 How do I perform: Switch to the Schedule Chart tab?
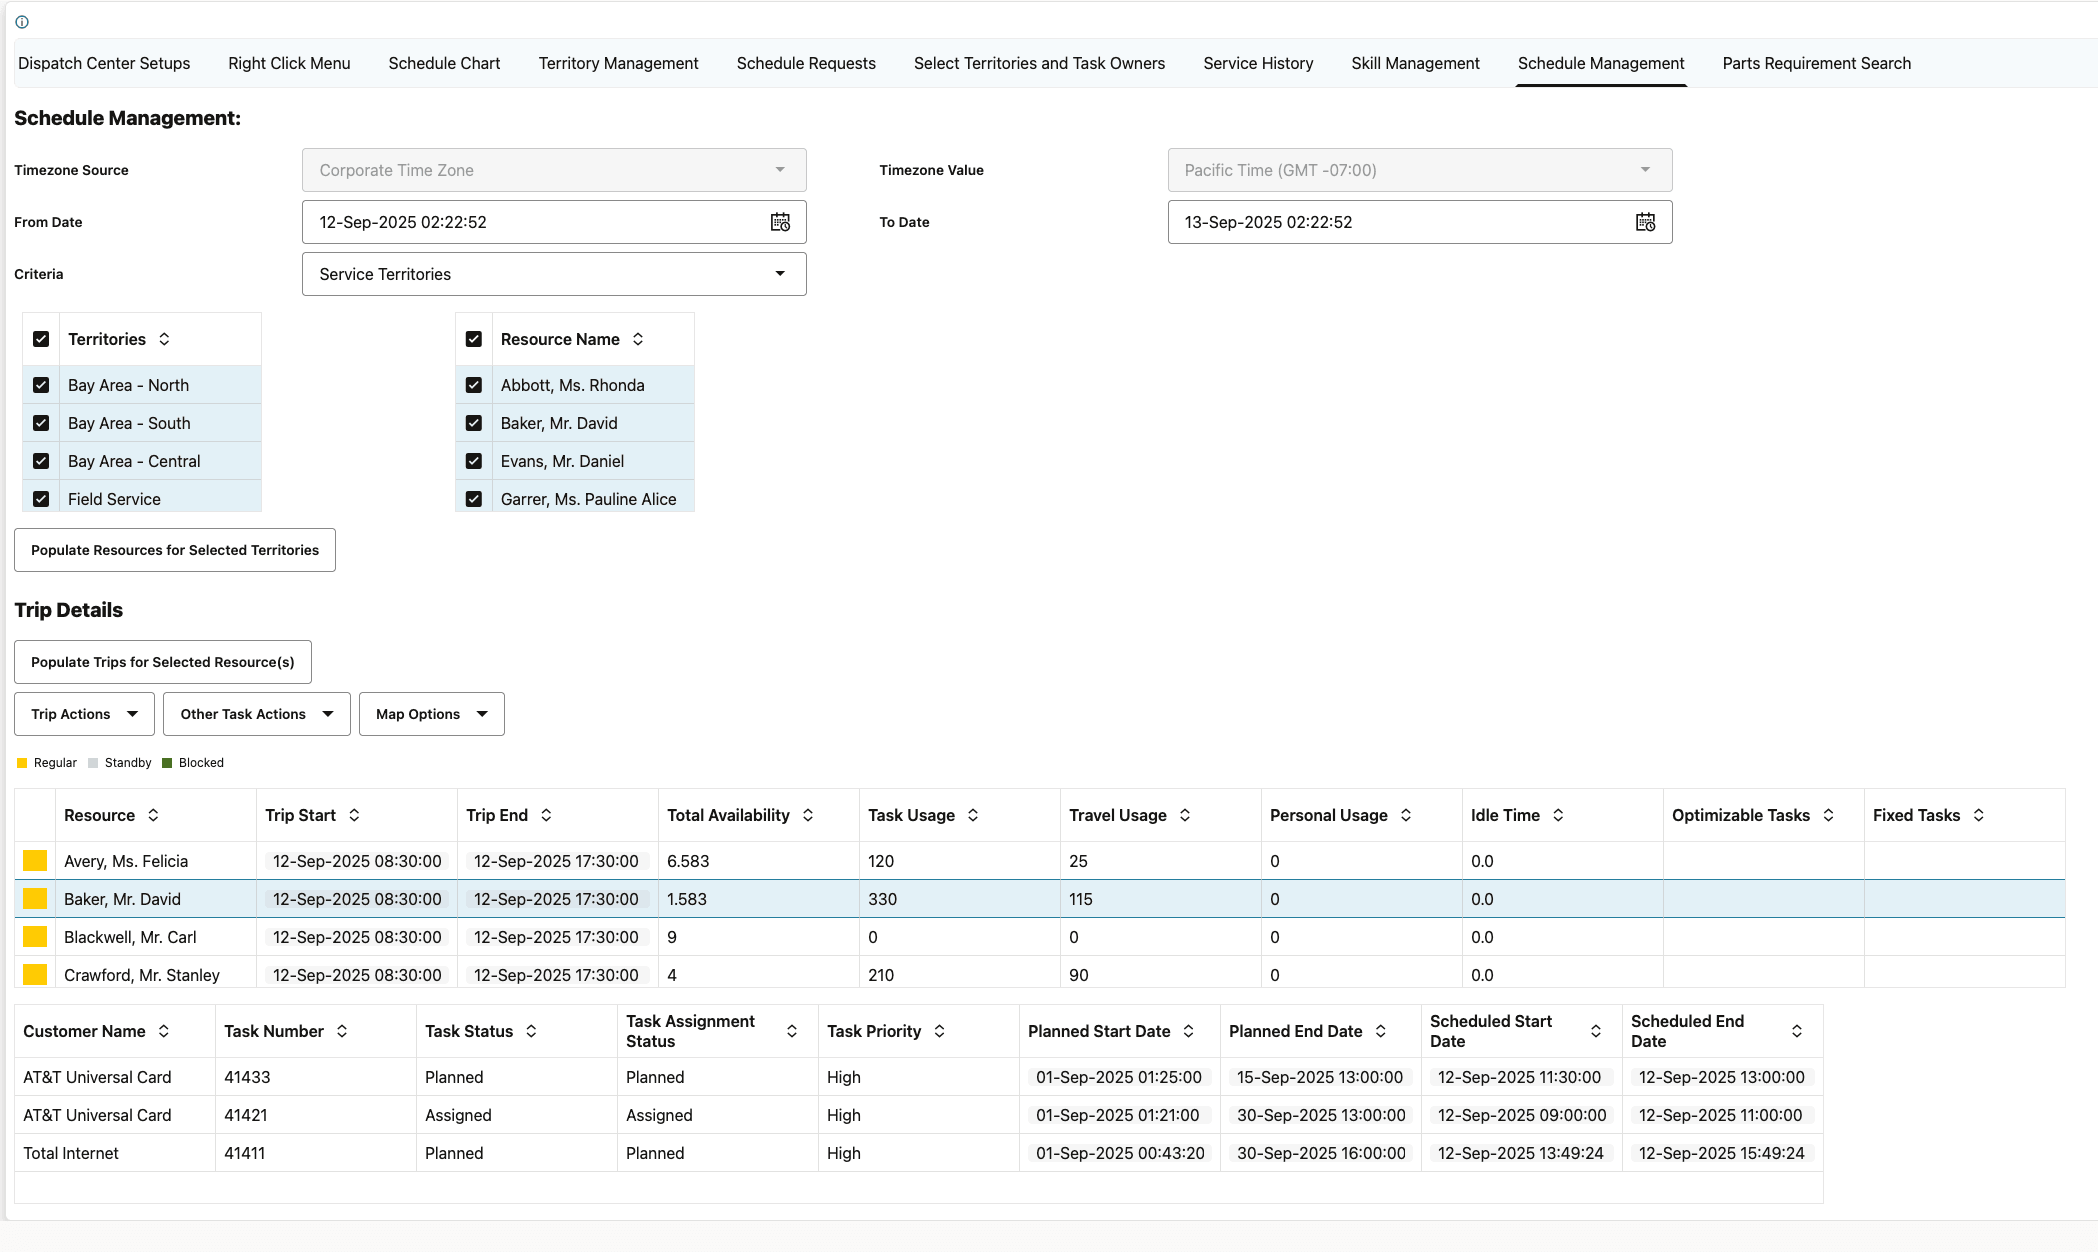click(444, 63)
